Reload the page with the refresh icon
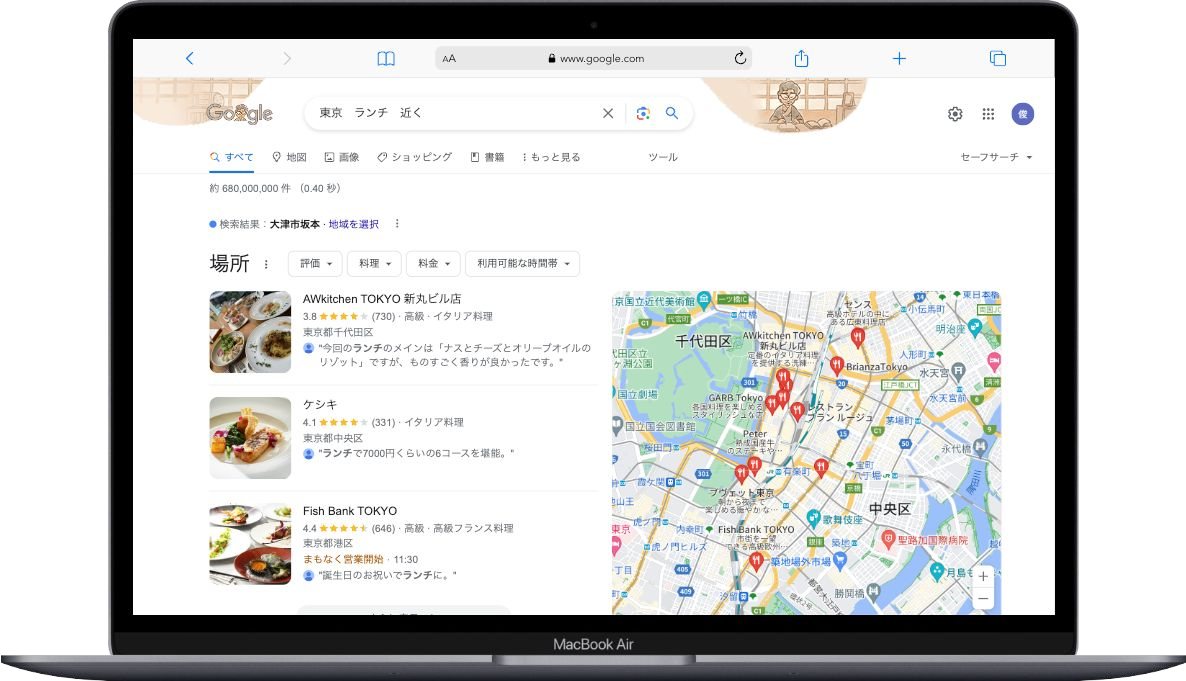Image resolution: width=1186 pixels, height=681 pixels. click(740, 58)
